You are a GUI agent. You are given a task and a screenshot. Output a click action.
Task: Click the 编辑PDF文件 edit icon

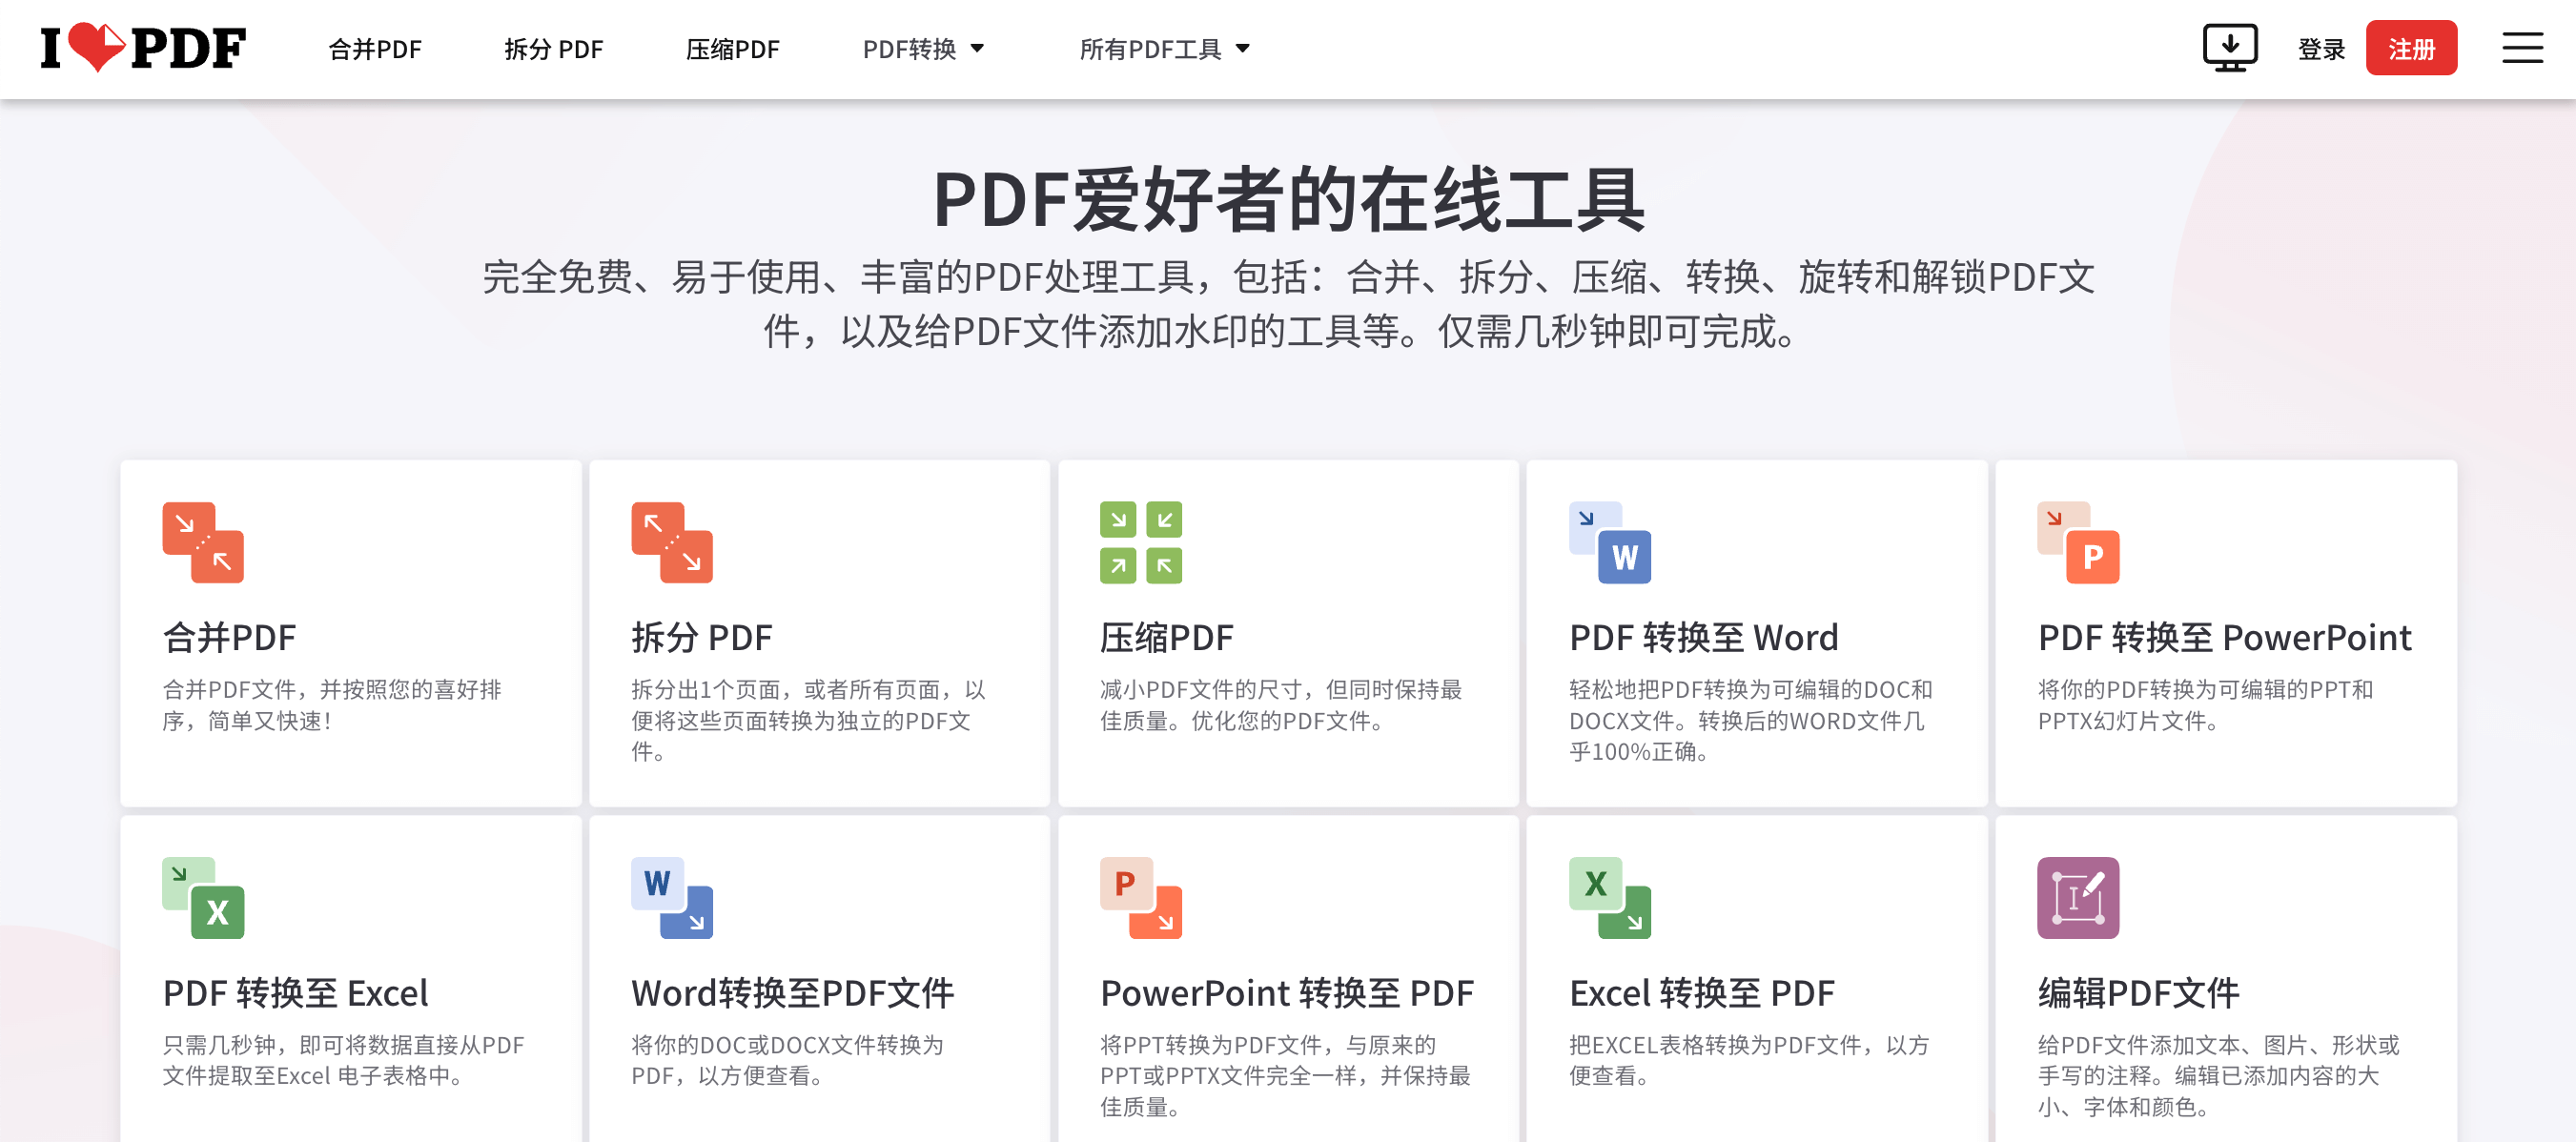click(x=2078, y=897)
